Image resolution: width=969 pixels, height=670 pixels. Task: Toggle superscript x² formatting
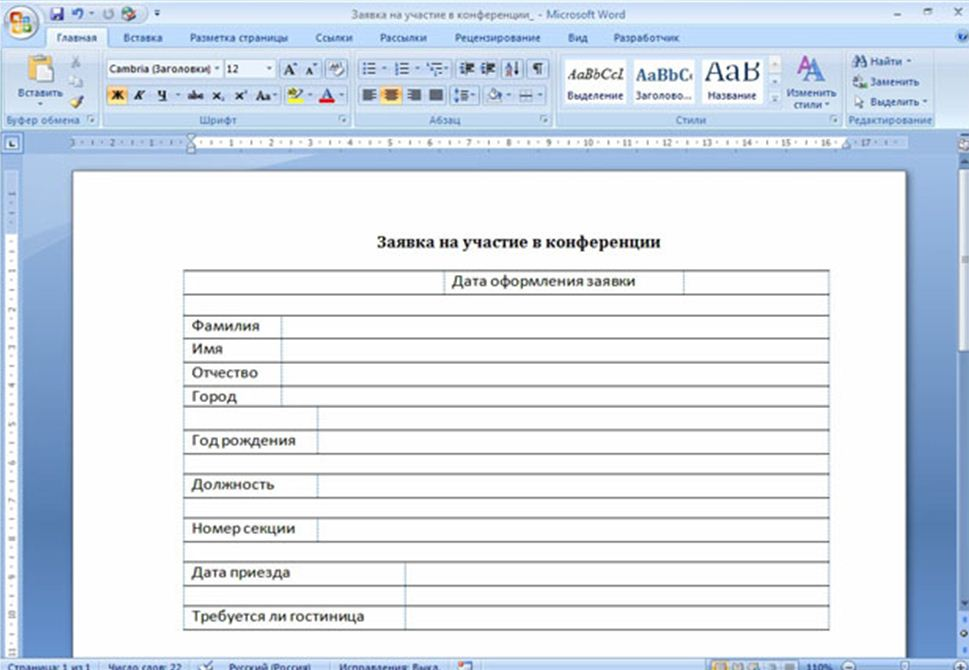point(240,95)
